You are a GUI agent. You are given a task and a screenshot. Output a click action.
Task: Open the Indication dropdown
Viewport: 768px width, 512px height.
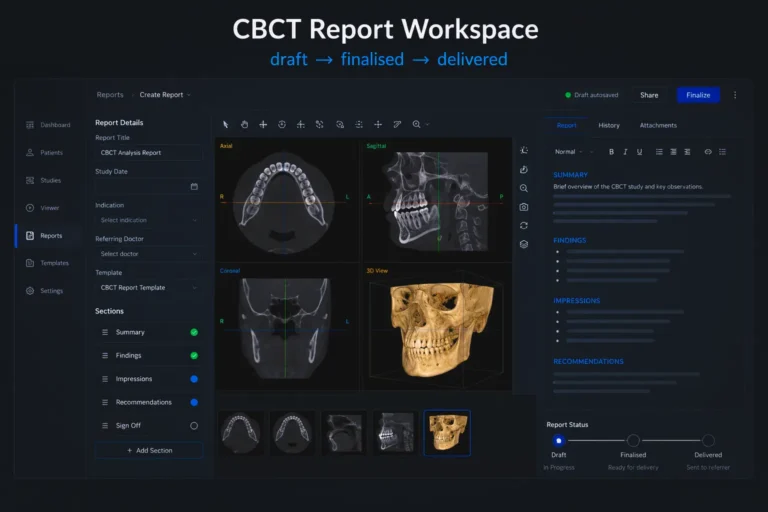click(148, 220)
